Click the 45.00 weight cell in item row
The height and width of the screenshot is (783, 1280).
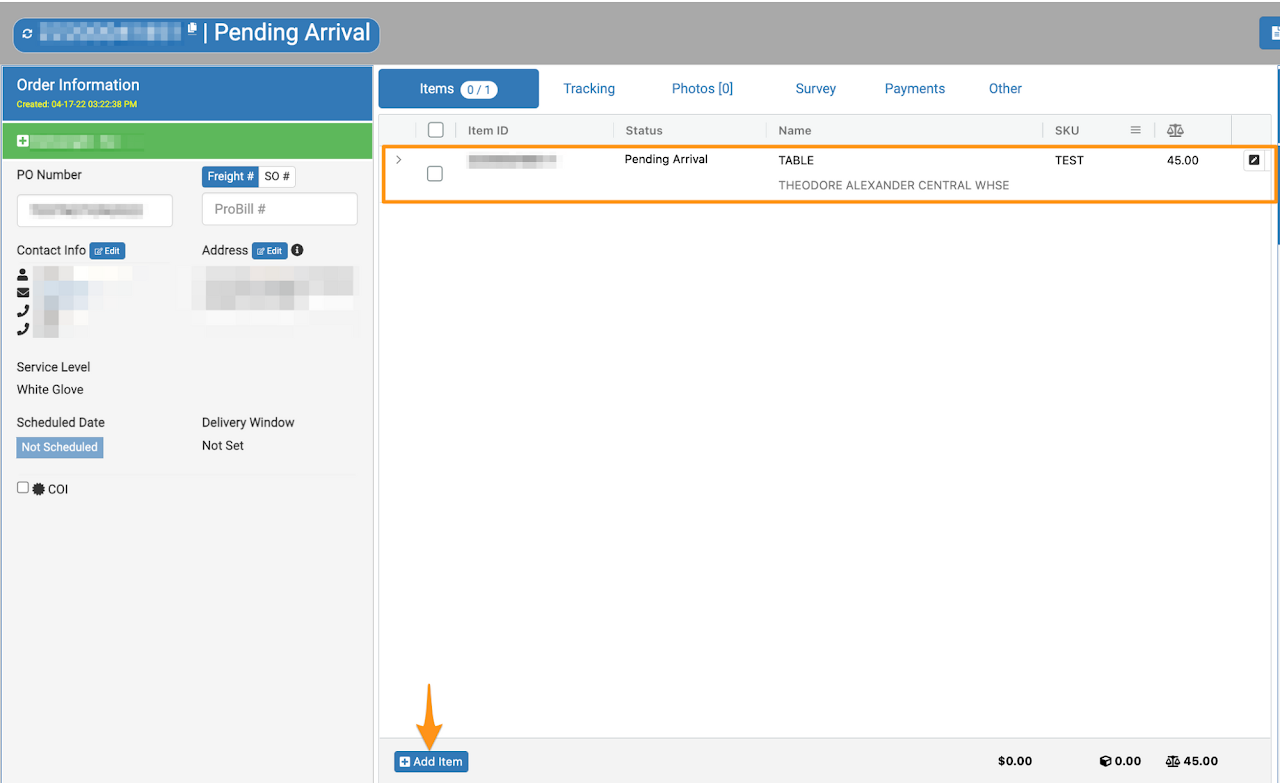(1182, 160)
